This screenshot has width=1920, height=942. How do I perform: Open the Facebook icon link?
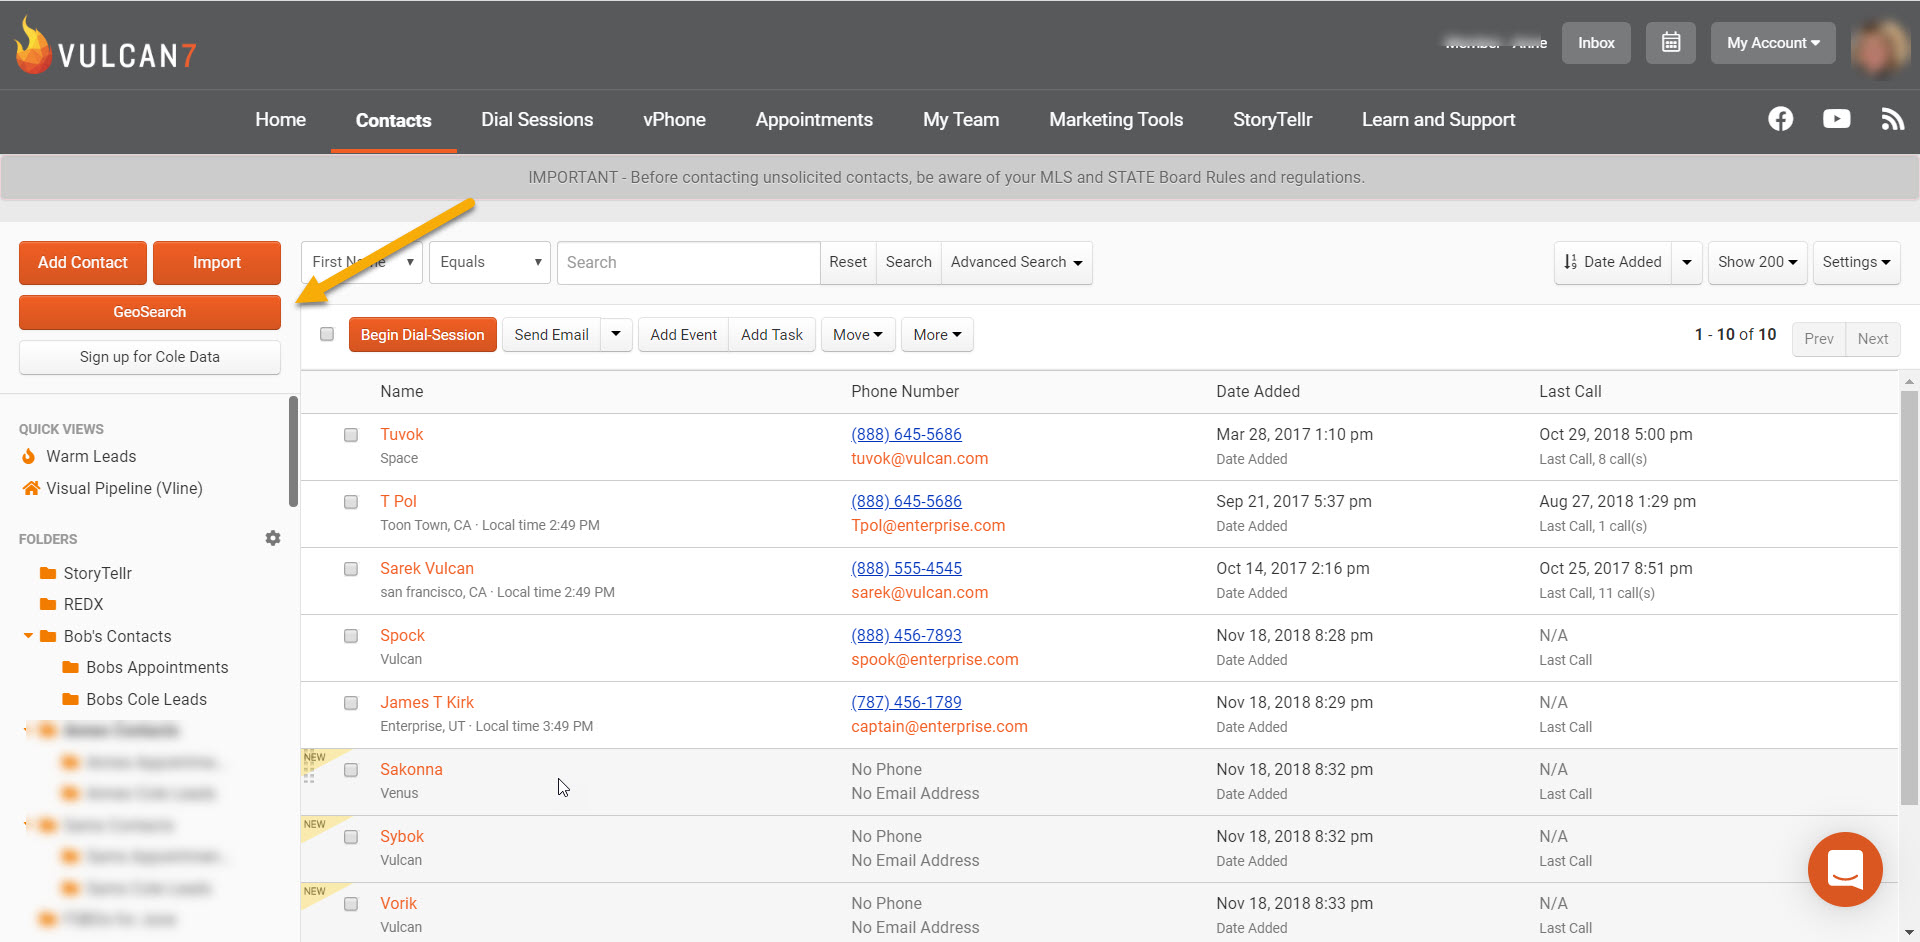1781,119
